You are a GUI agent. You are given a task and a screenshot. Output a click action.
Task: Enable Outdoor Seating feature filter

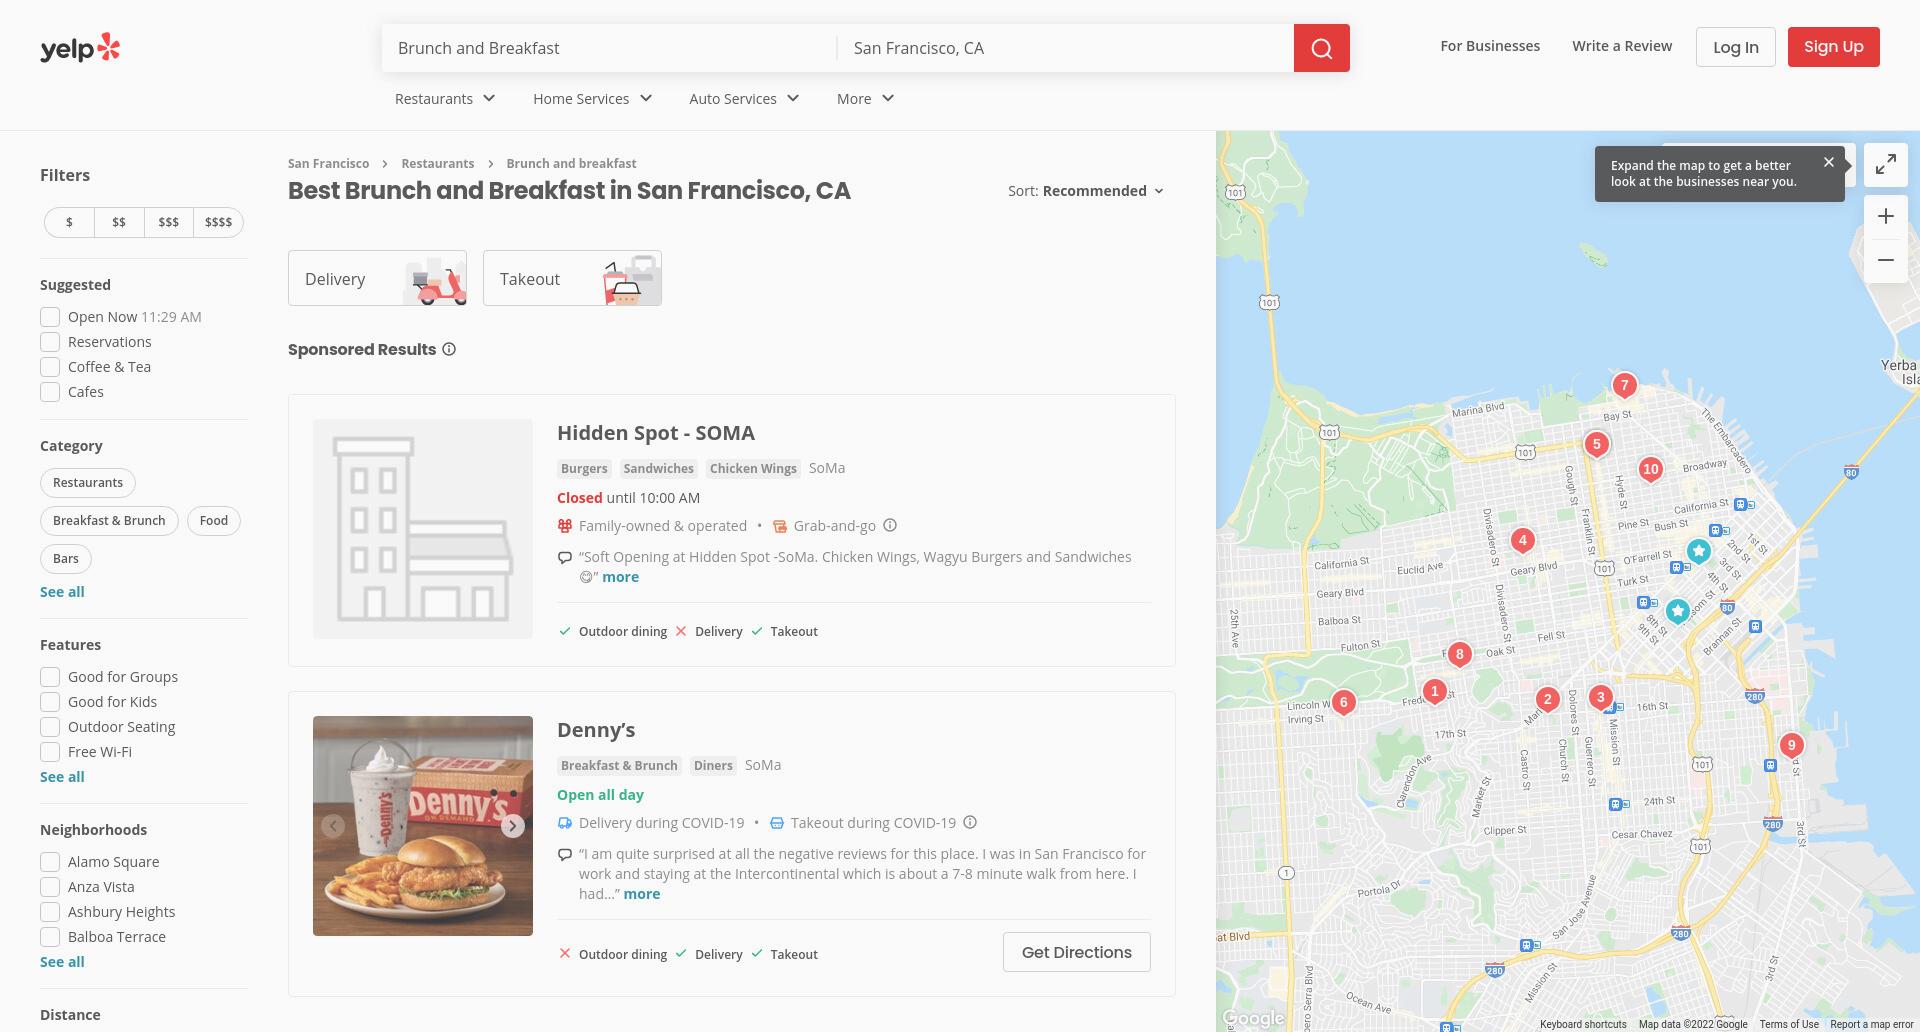coord(50,727)
